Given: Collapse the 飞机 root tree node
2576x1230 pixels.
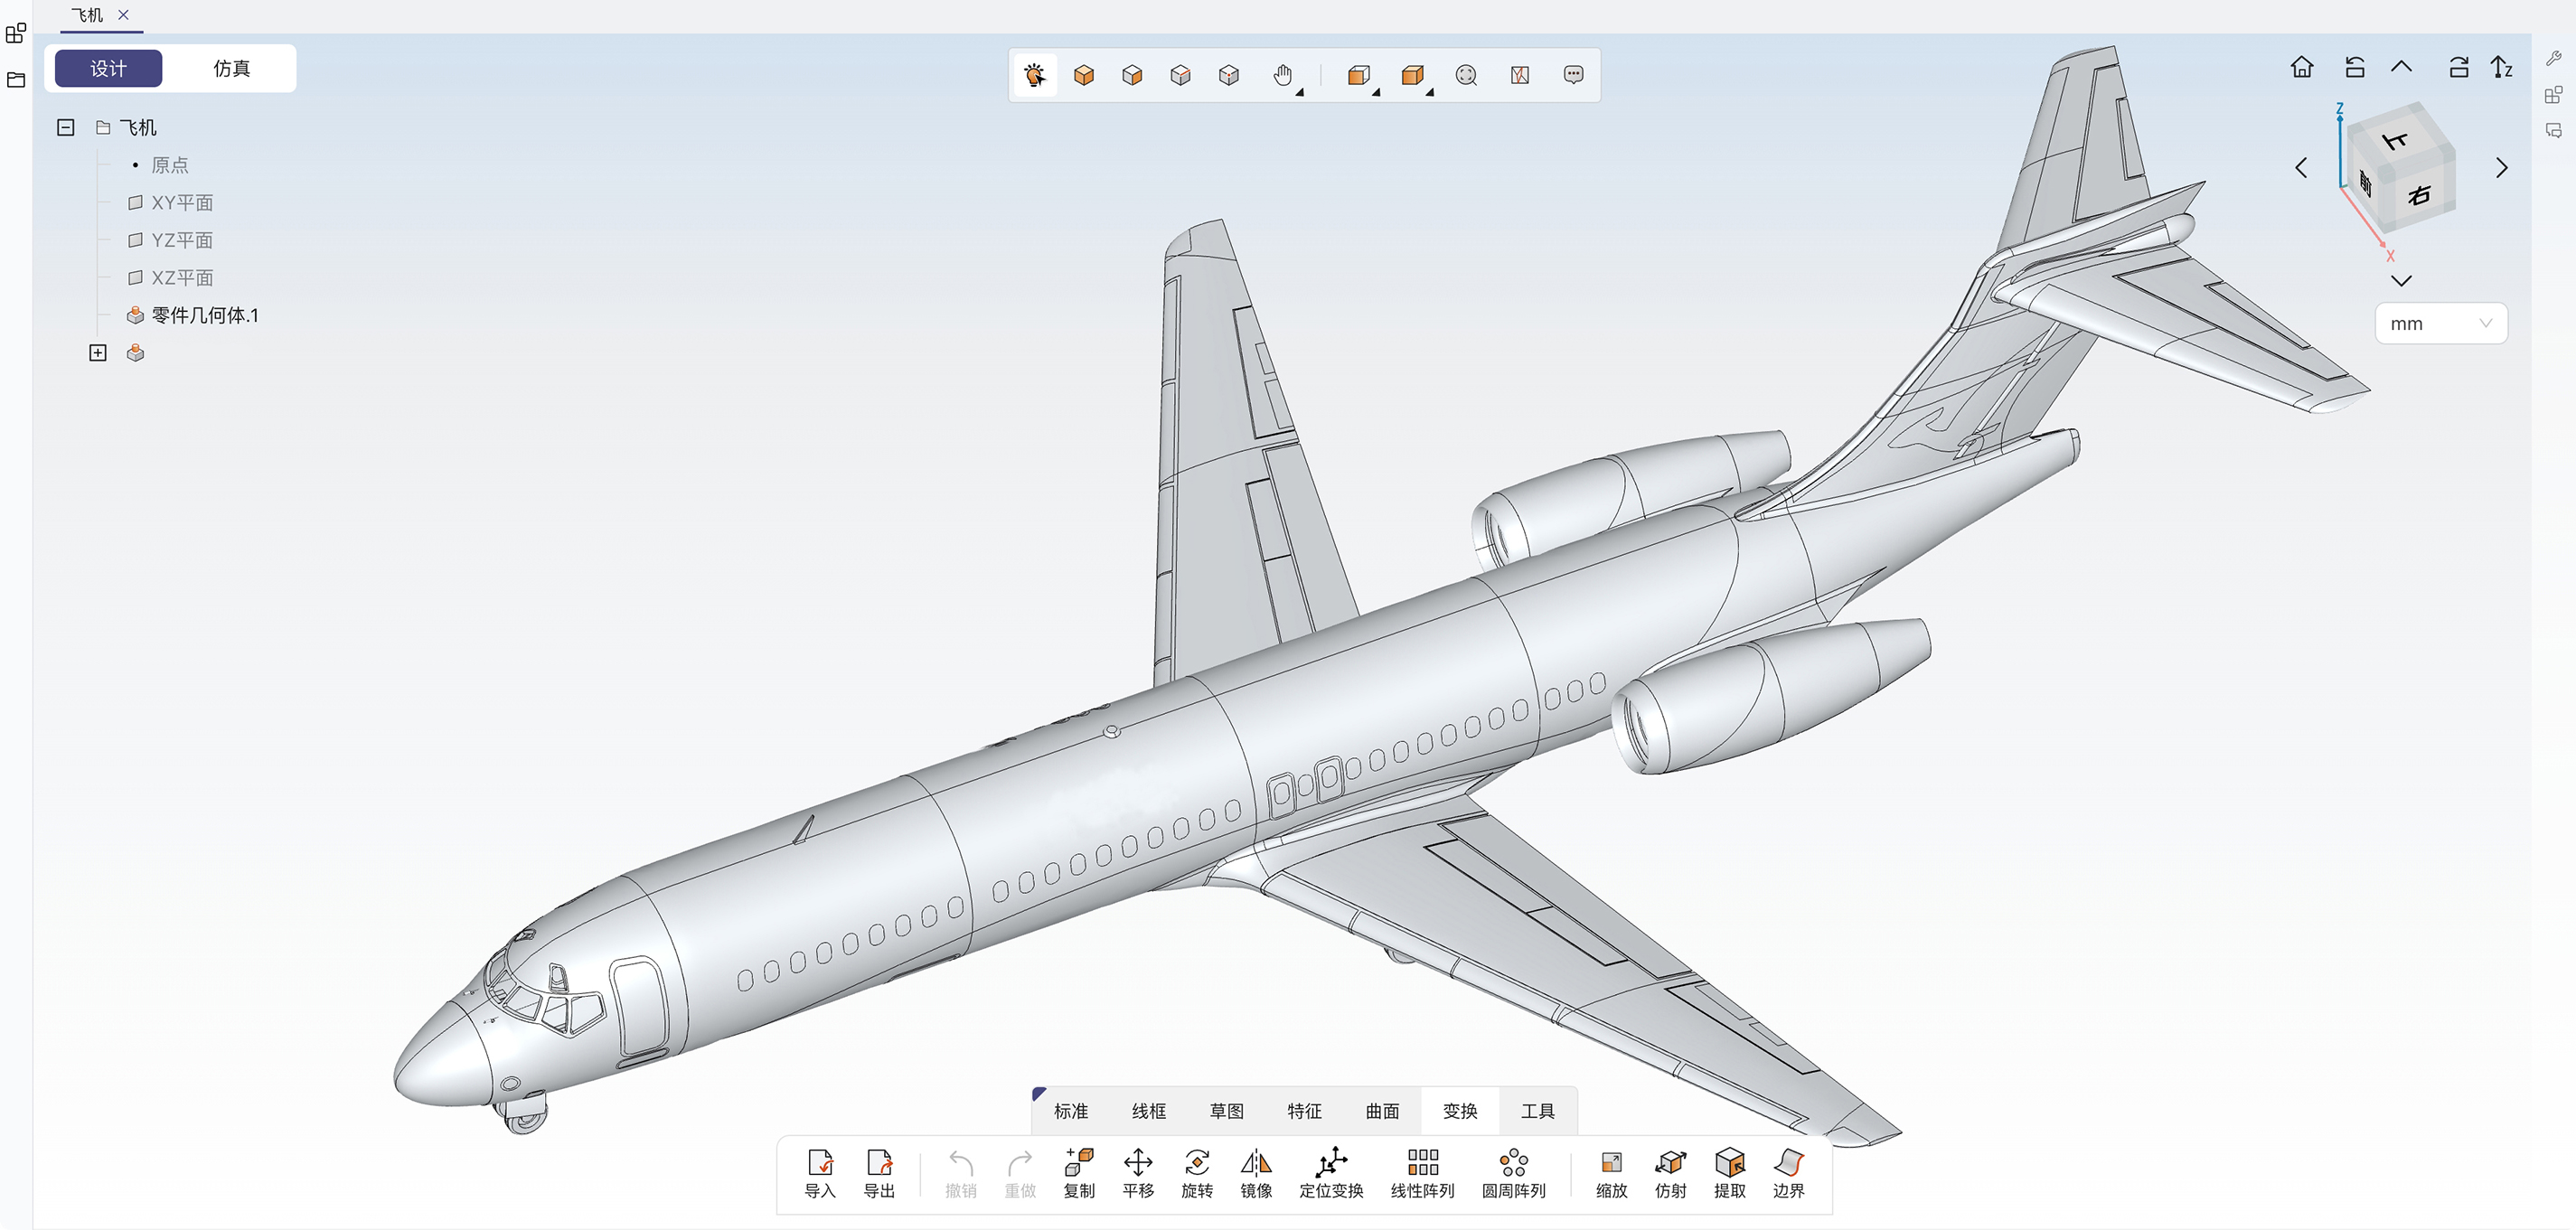Looking at the screenshot, I should tap(66, 127).
